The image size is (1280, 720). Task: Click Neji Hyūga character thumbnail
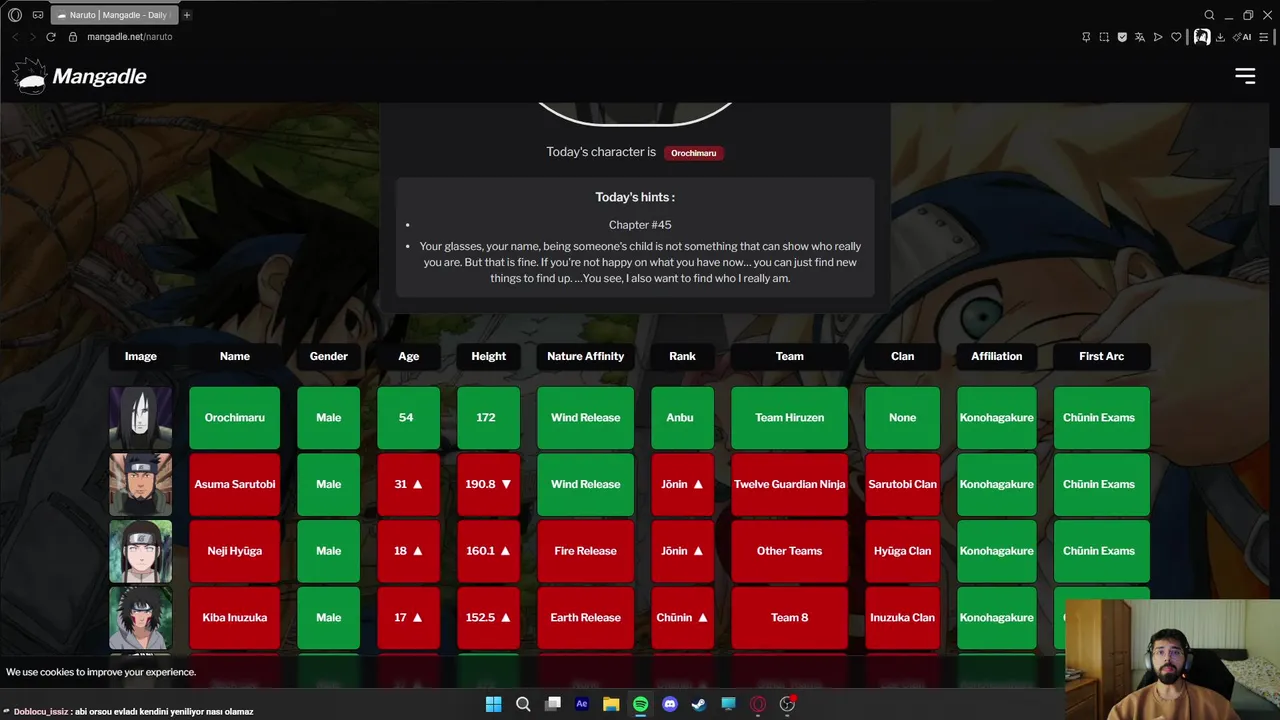click(140, 551)
